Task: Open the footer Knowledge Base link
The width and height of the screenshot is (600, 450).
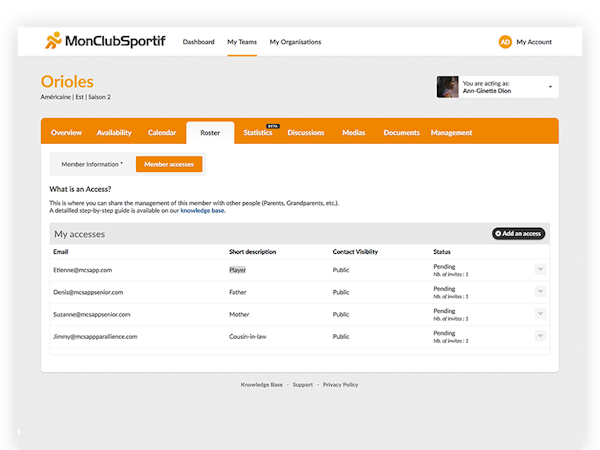Action: pyautogui.click(x=262, y=385)
